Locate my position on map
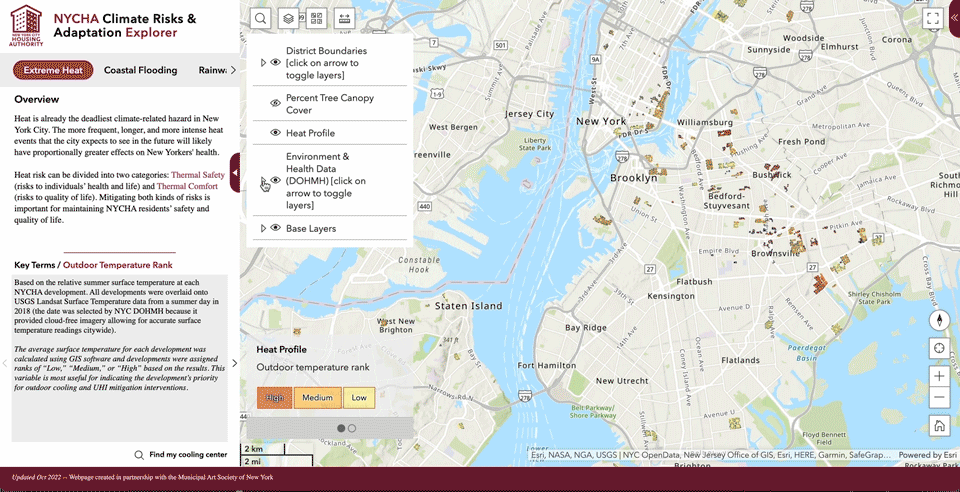960x492 pixels. 939,349
